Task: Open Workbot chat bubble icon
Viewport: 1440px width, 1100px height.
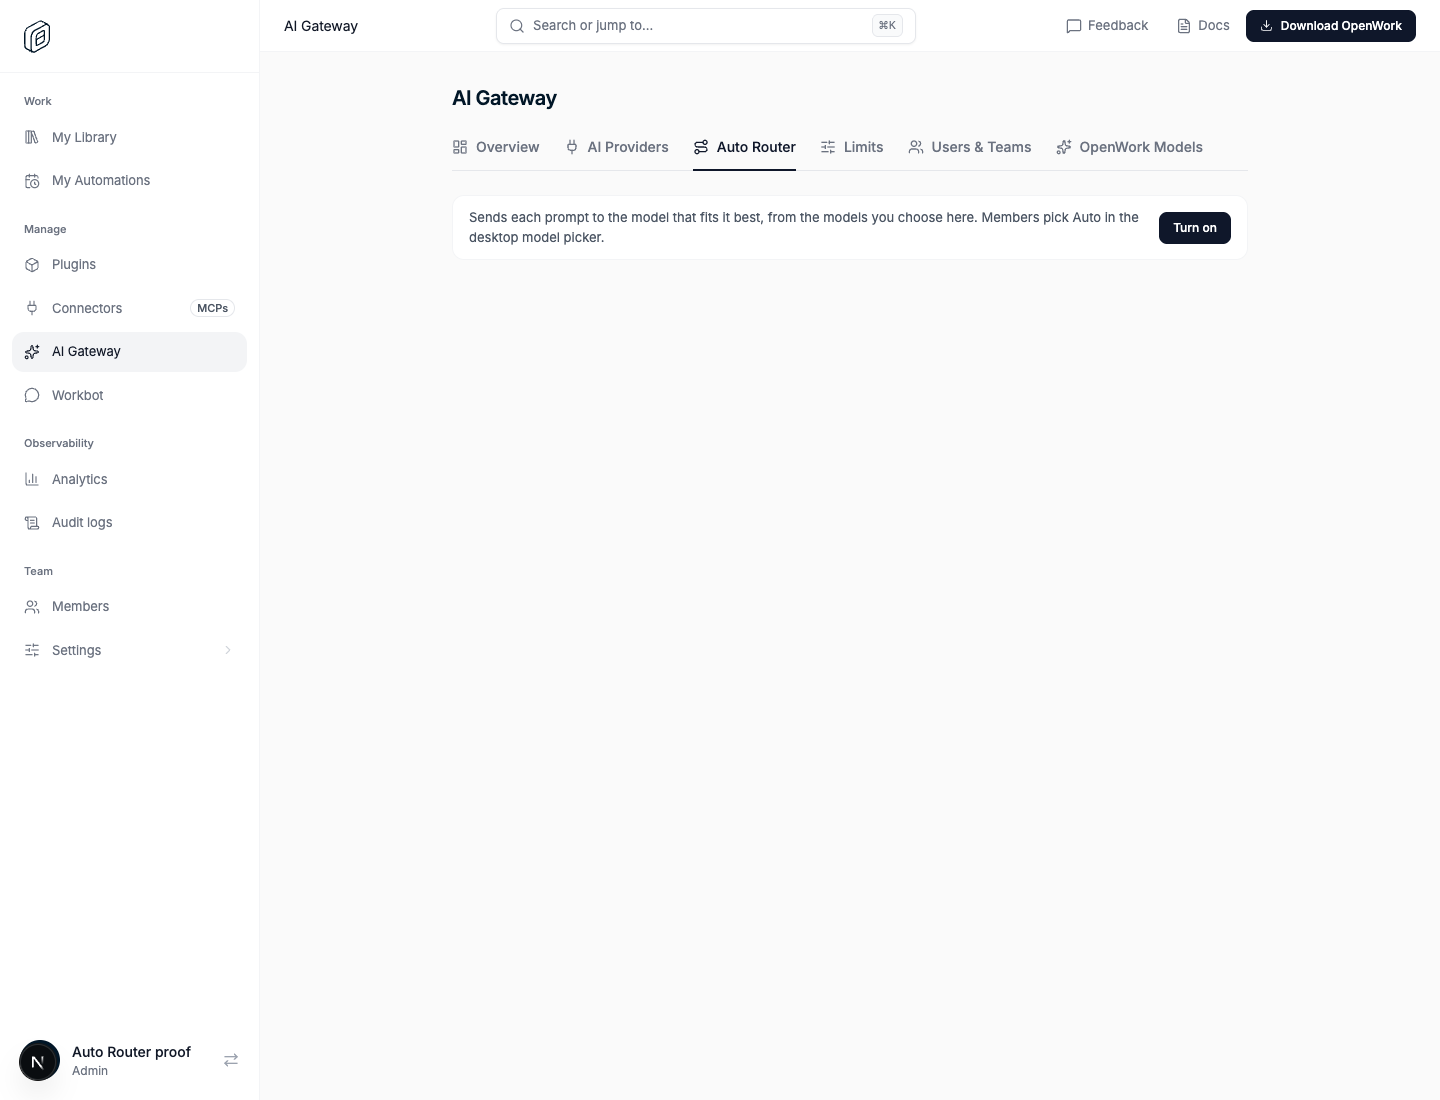Action: tap(32, 395)
